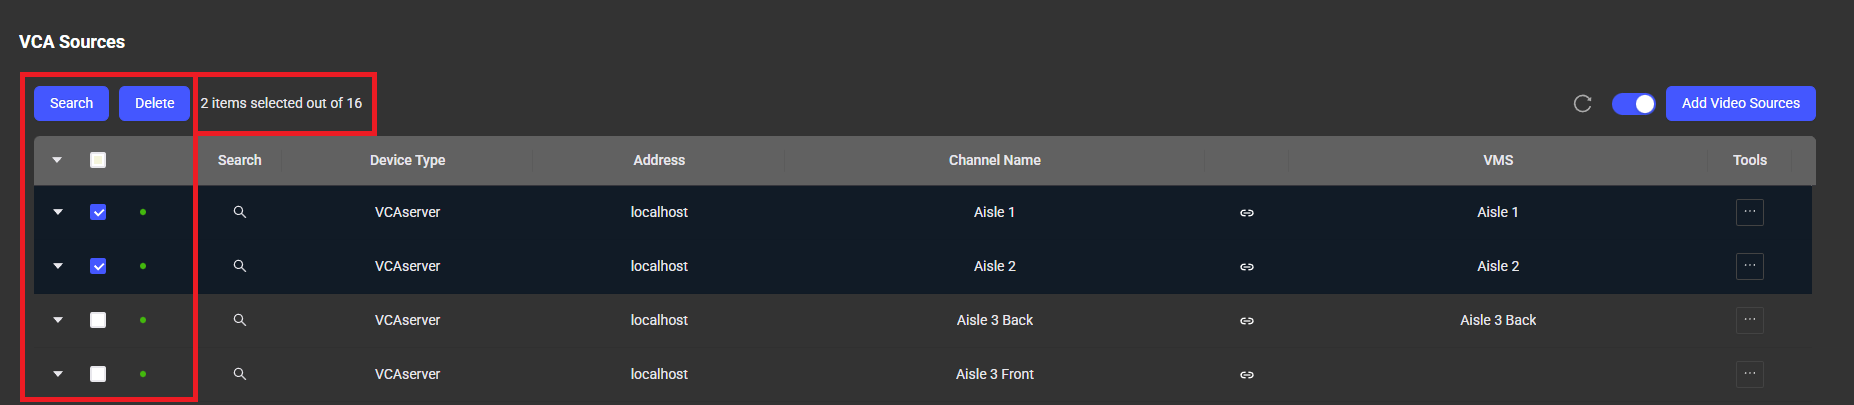Image resolution: width=1854 pixels, height=405 pixels.
Task: Expand all rows using header arrow
Action: (57, 160)
